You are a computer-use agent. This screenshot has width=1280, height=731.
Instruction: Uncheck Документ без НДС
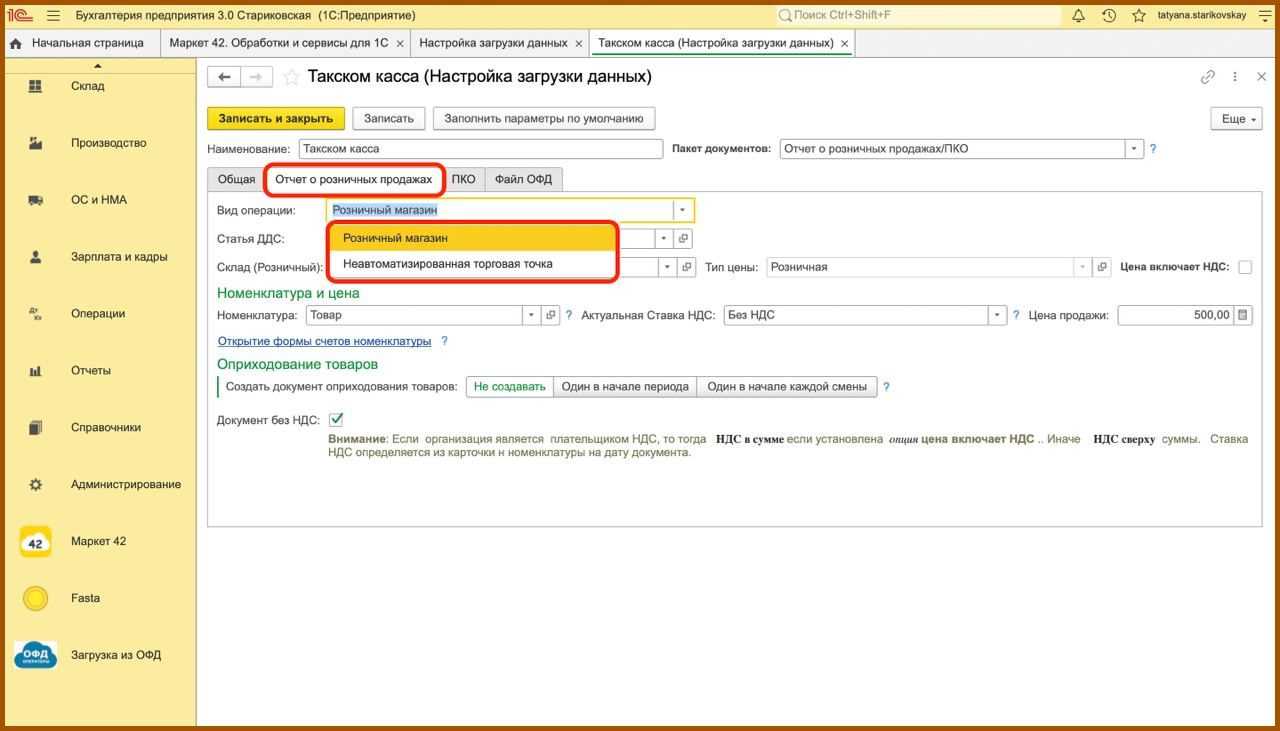click(x=336, y=420)
